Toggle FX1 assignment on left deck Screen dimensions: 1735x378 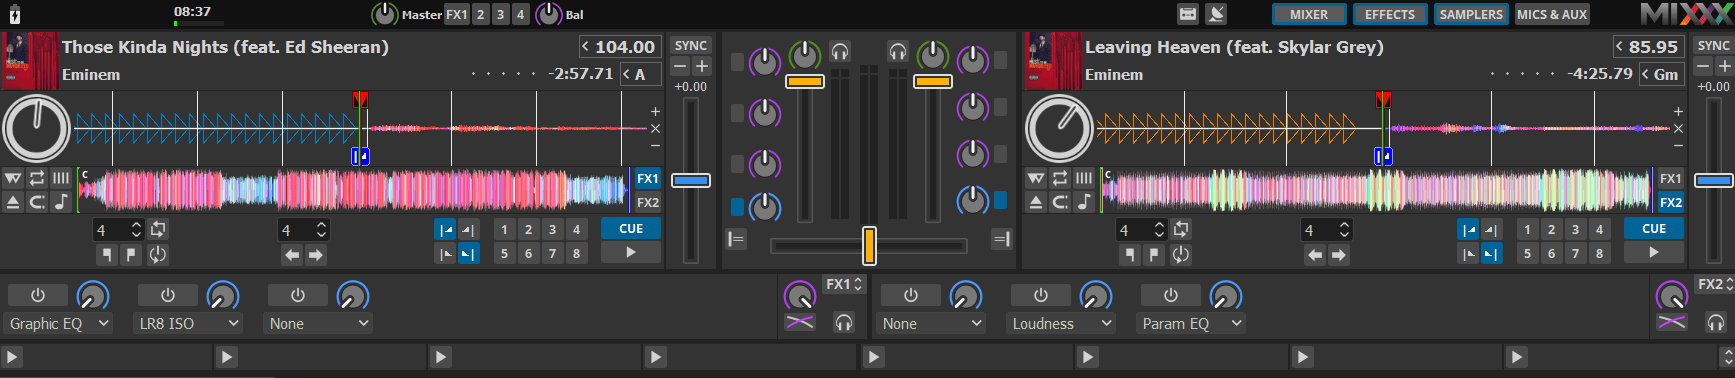tap(648, 179)
